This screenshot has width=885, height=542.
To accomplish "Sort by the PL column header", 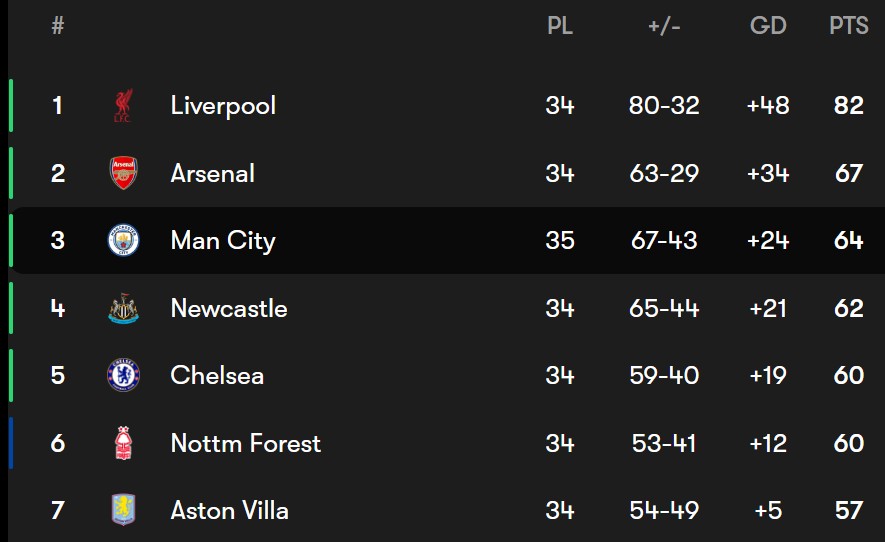I will (560, 25).
